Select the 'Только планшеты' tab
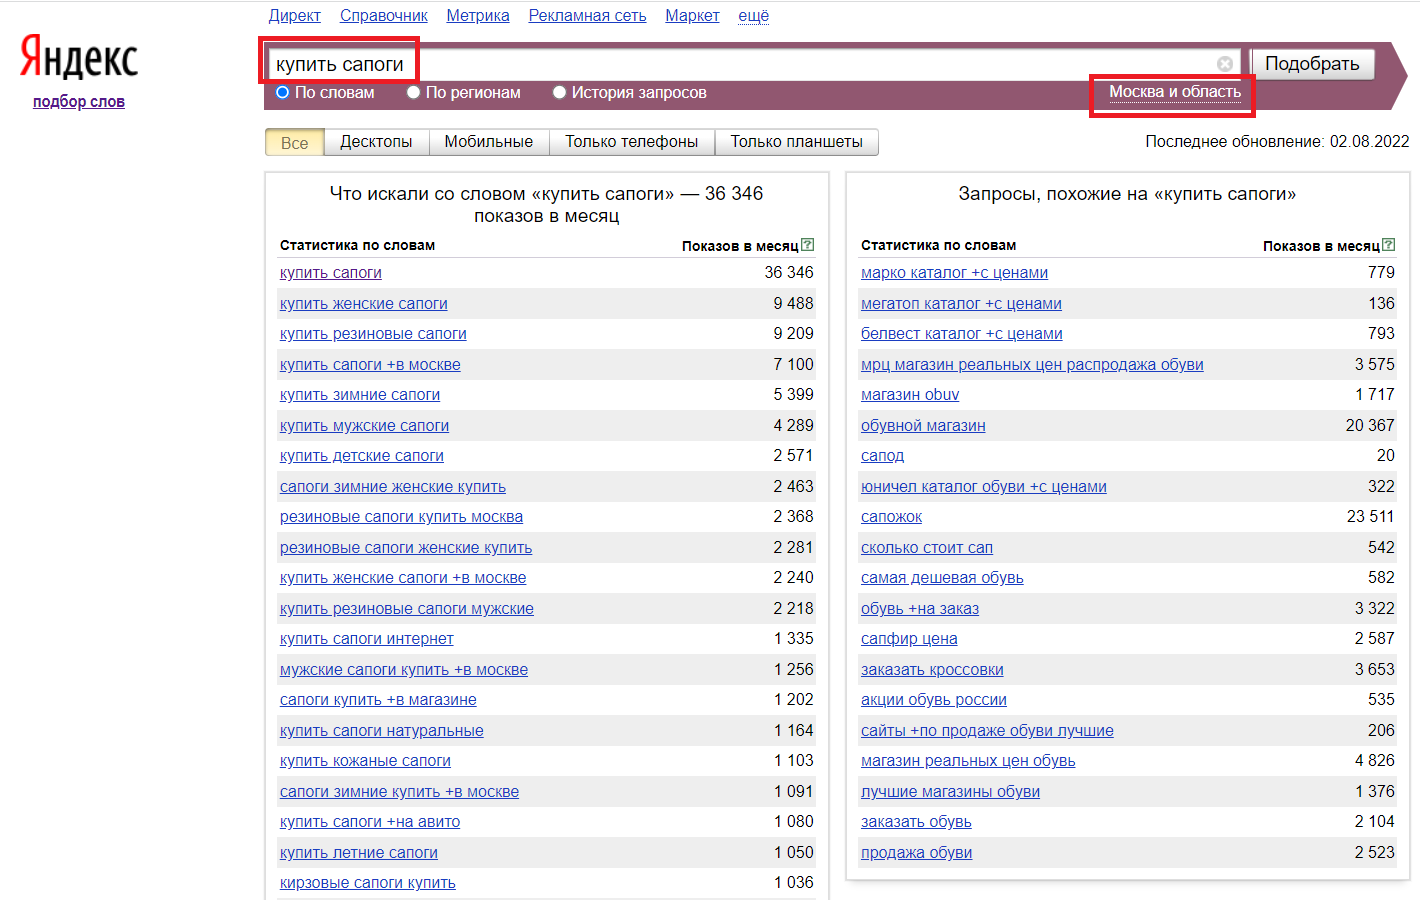Screen dimensions: 1420x900 pos(796,142)
